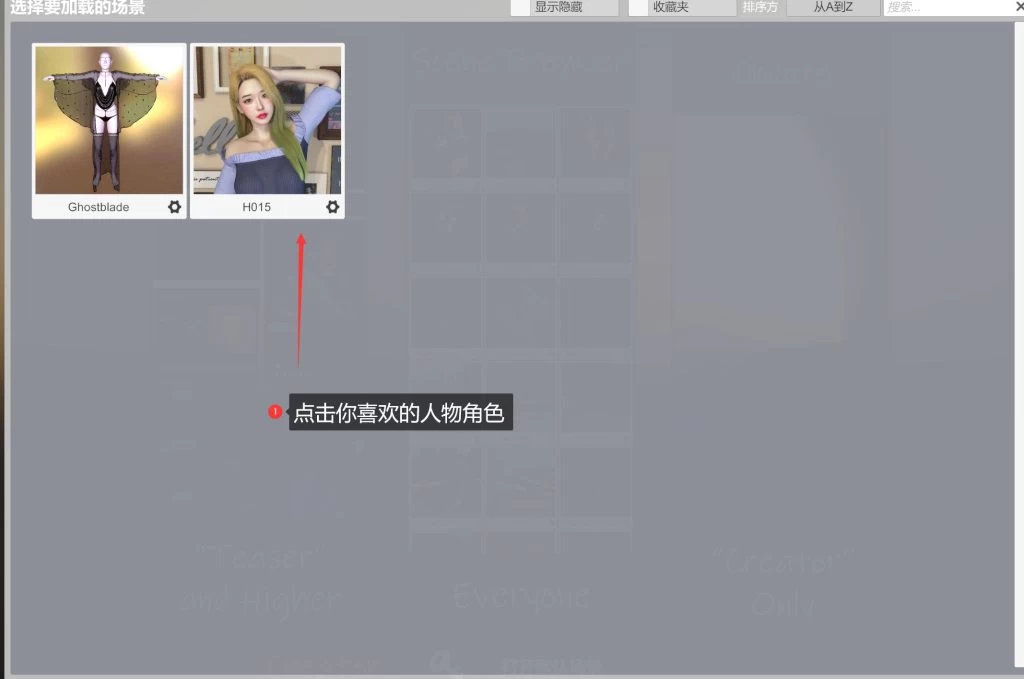Open the gear settings for Ghostblade scene

pos(175,207)
